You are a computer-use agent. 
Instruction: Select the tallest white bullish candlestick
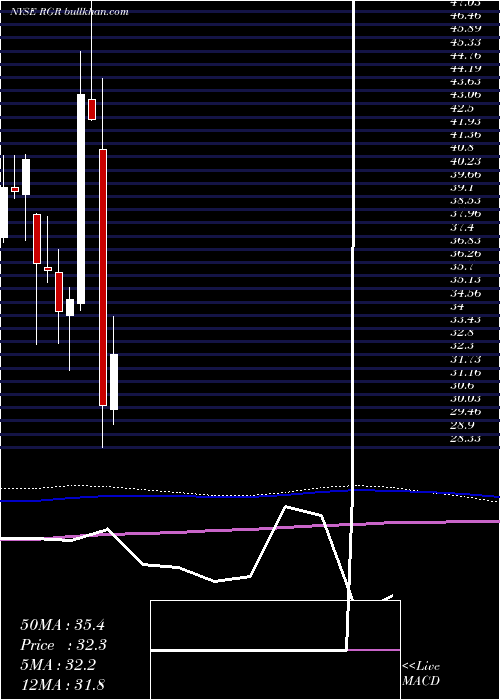(x=81, y=199)
